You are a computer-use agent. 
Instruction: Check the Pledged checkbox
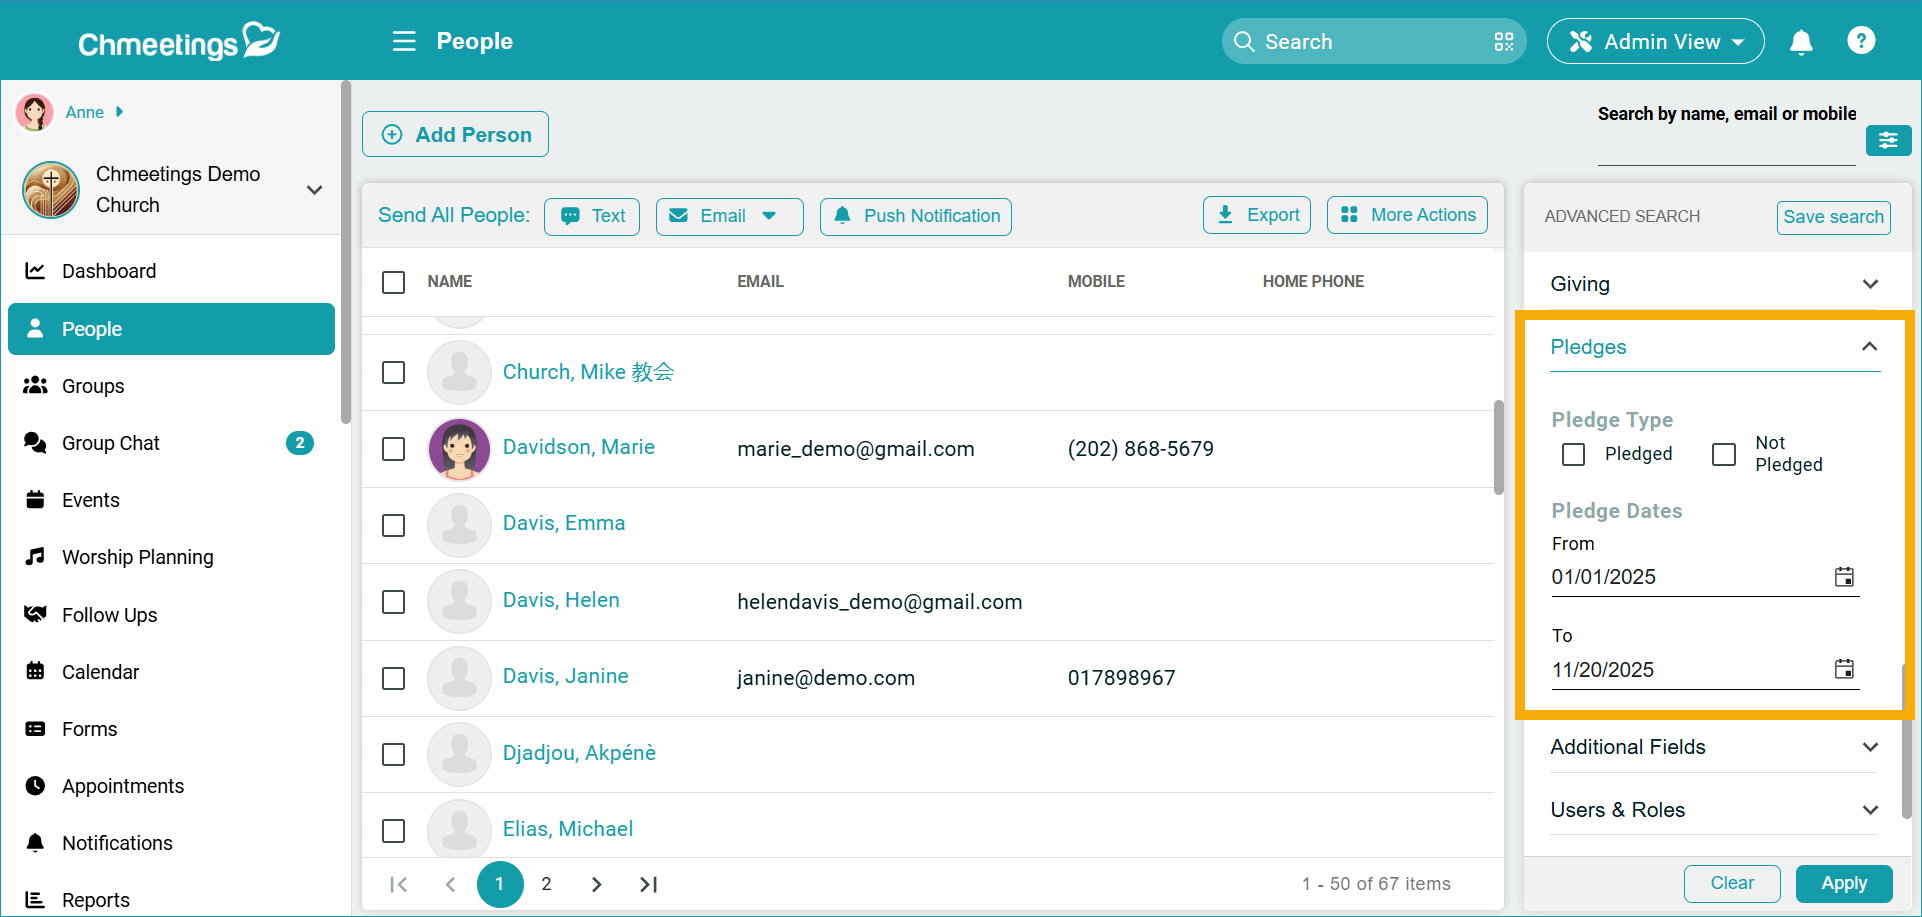pos(1573,454)
